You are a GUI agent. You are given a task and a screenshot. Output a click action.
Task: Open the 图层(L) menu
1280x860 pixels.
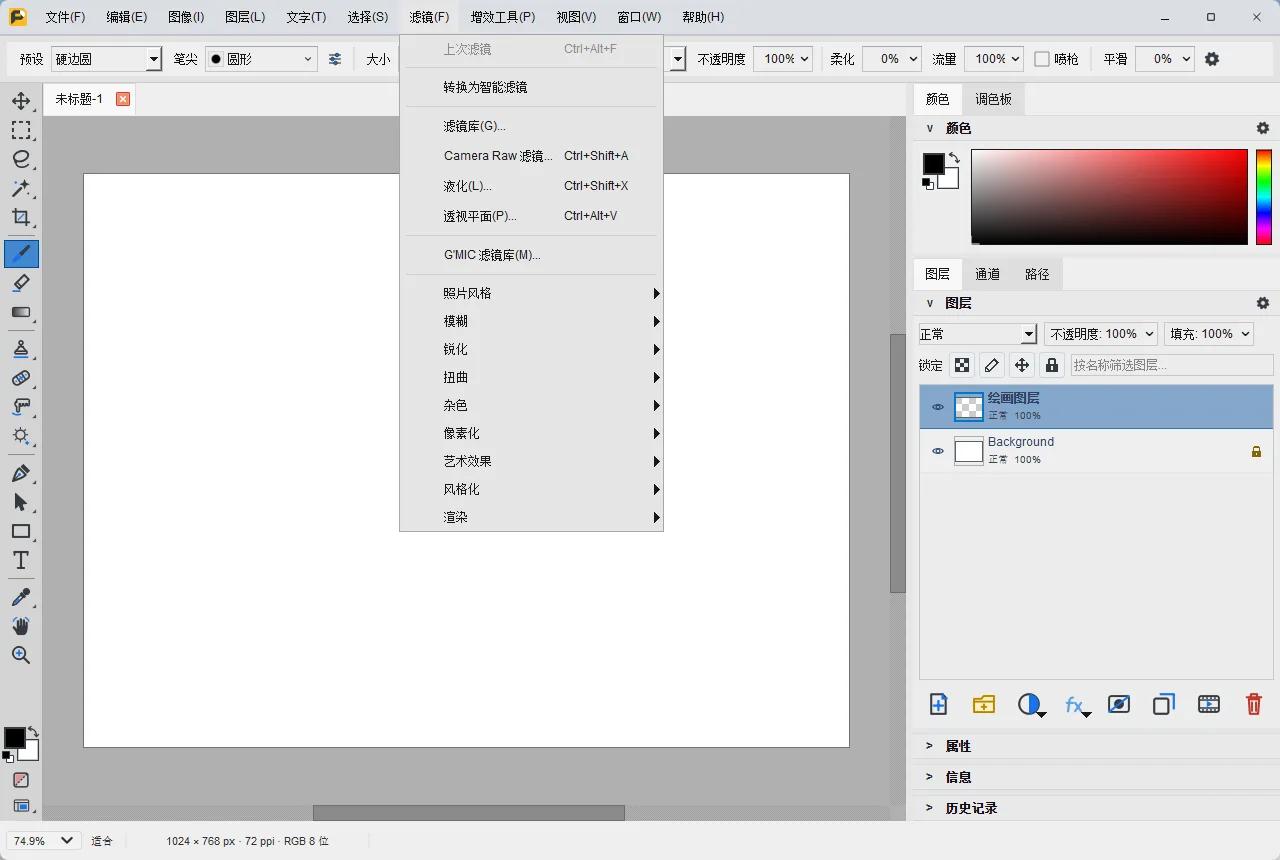pos(245,17)
